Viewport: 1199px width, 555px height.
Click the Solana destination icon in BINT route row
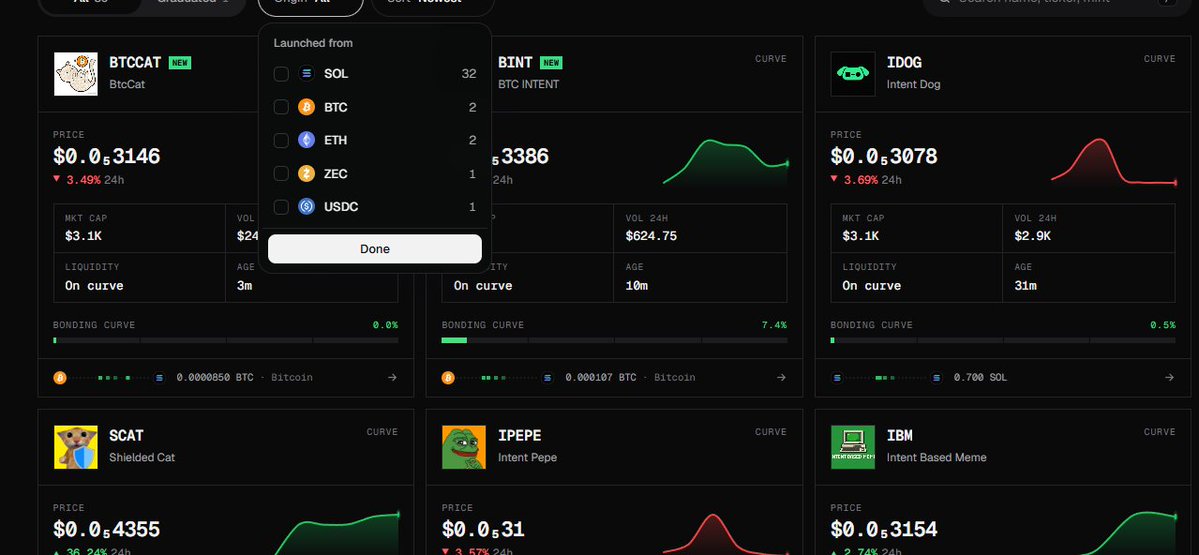point(548,378)
